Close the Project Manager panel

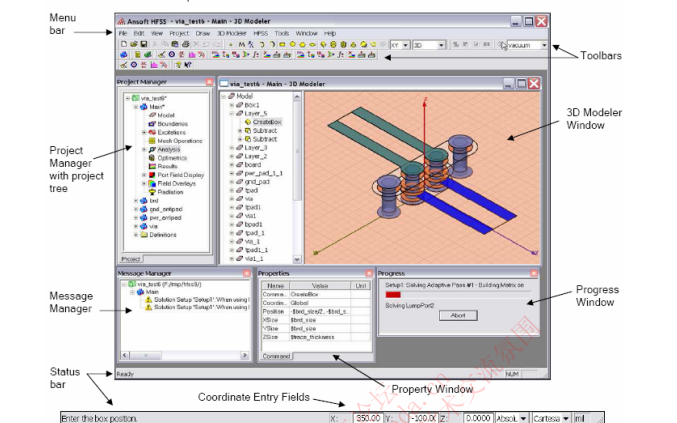209,82
